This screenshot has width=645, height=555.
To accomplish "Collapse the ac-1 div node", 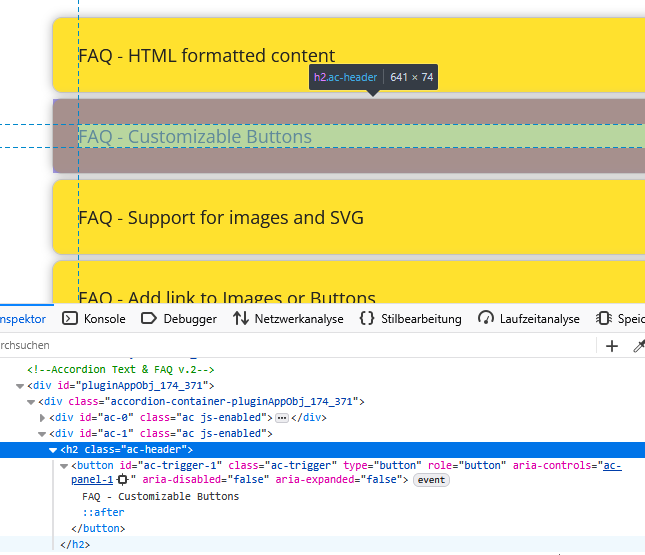I will (42, 434).
